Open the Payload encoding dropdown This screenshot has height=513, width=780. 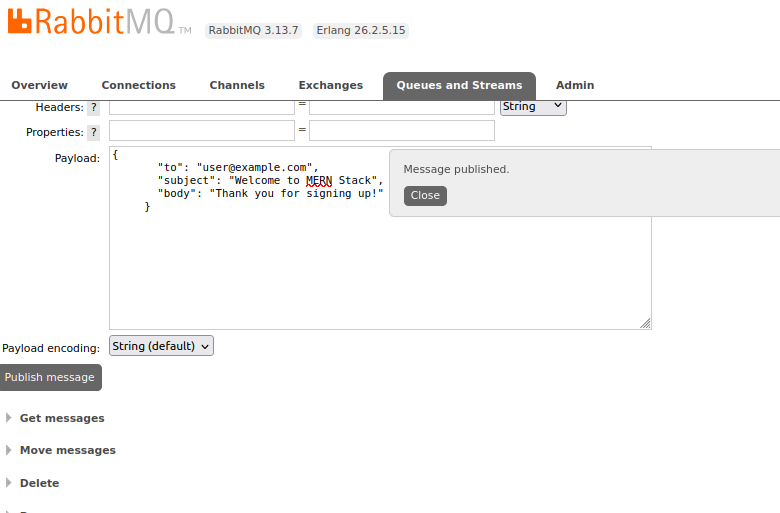click(x=161, y=346)
